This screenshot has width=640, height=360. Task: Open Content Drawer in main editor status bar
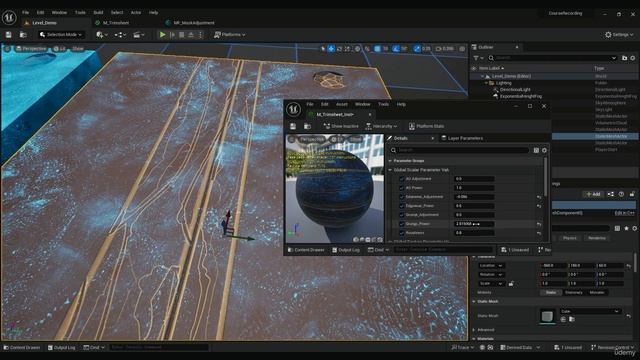[22, 348]
